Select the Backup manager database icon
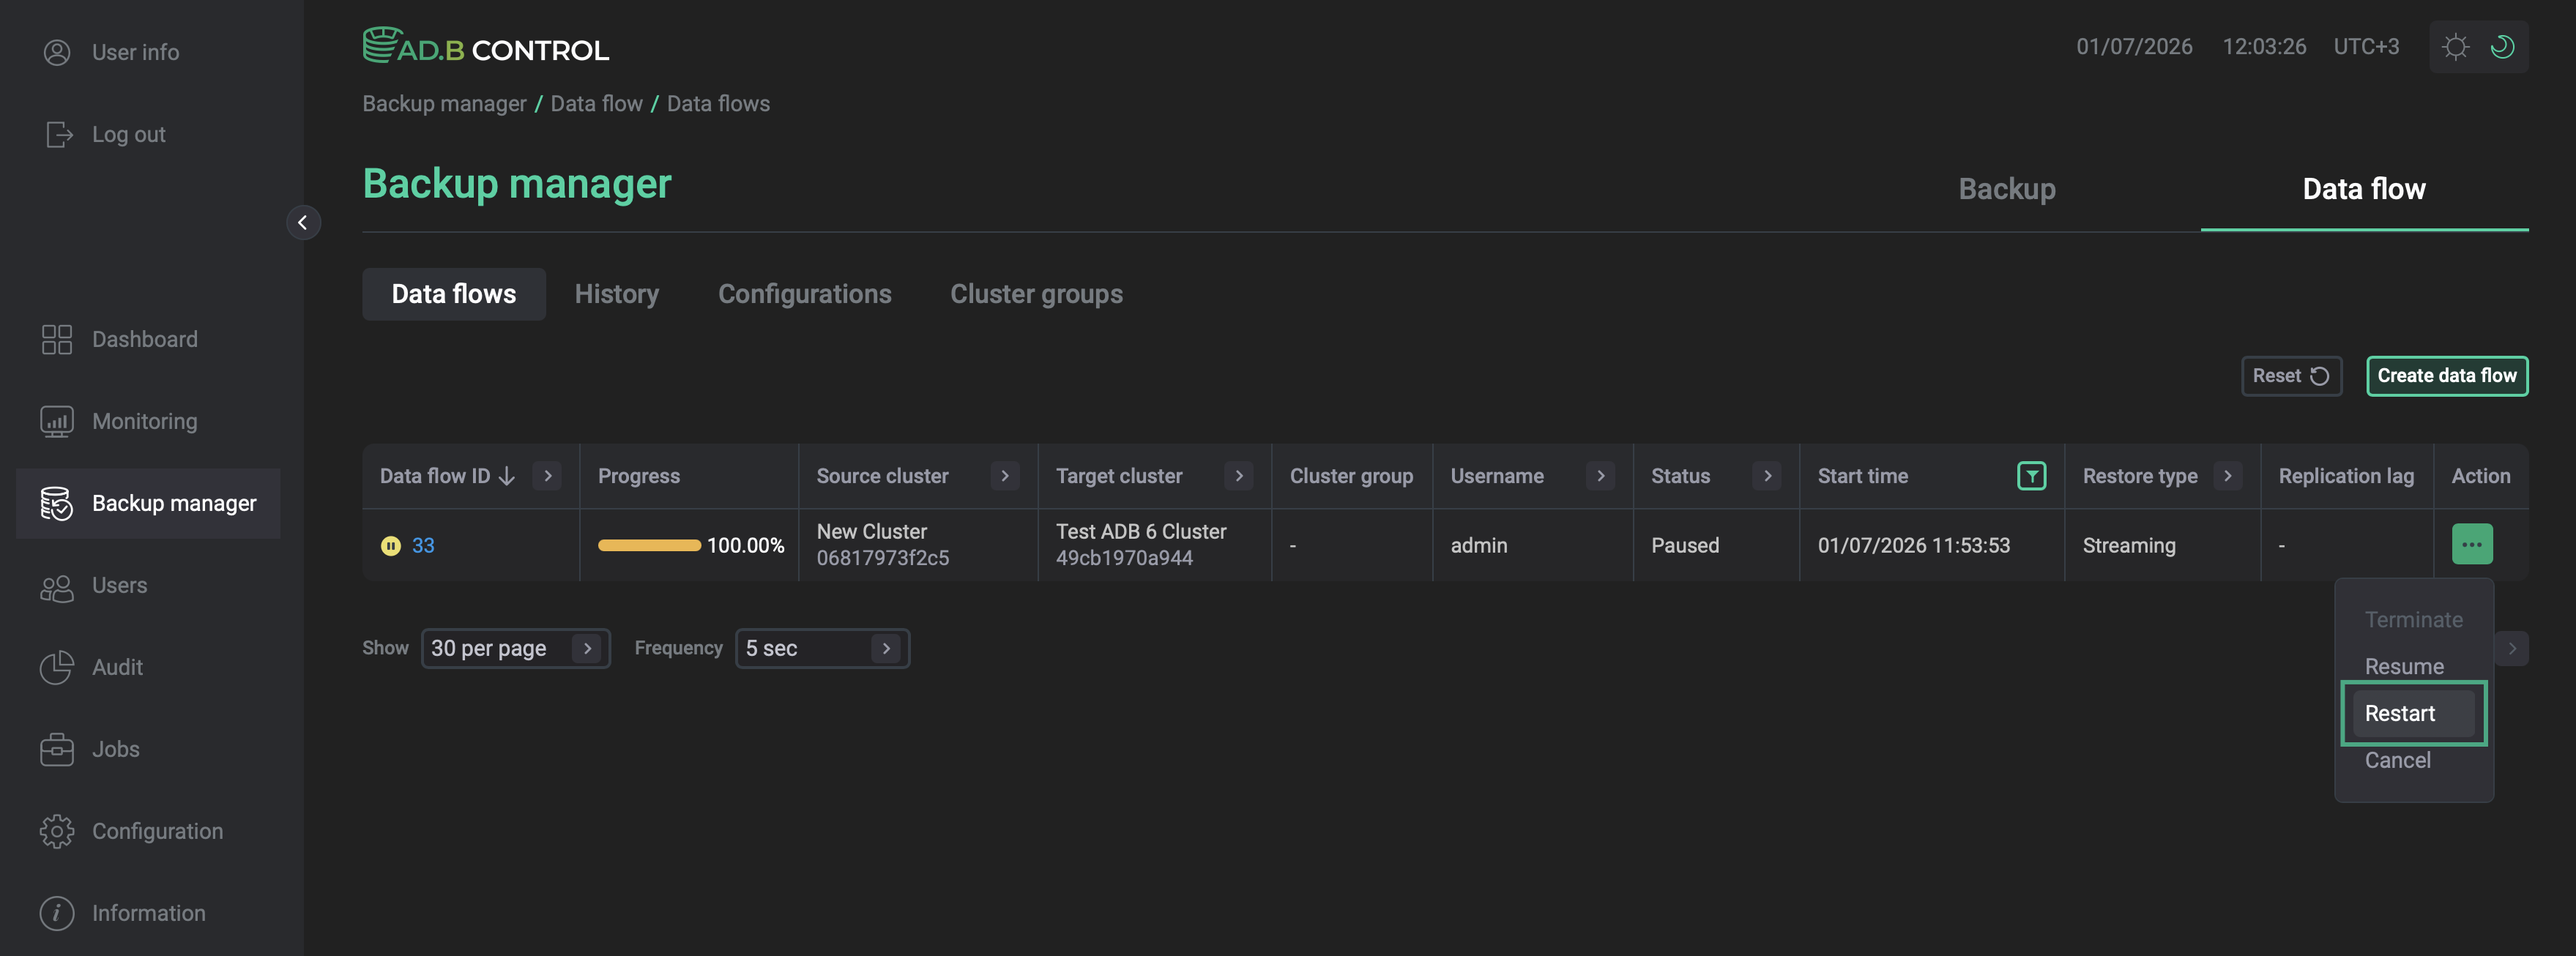This screenshot has height=956, width=2576. [x=57, y=503]
